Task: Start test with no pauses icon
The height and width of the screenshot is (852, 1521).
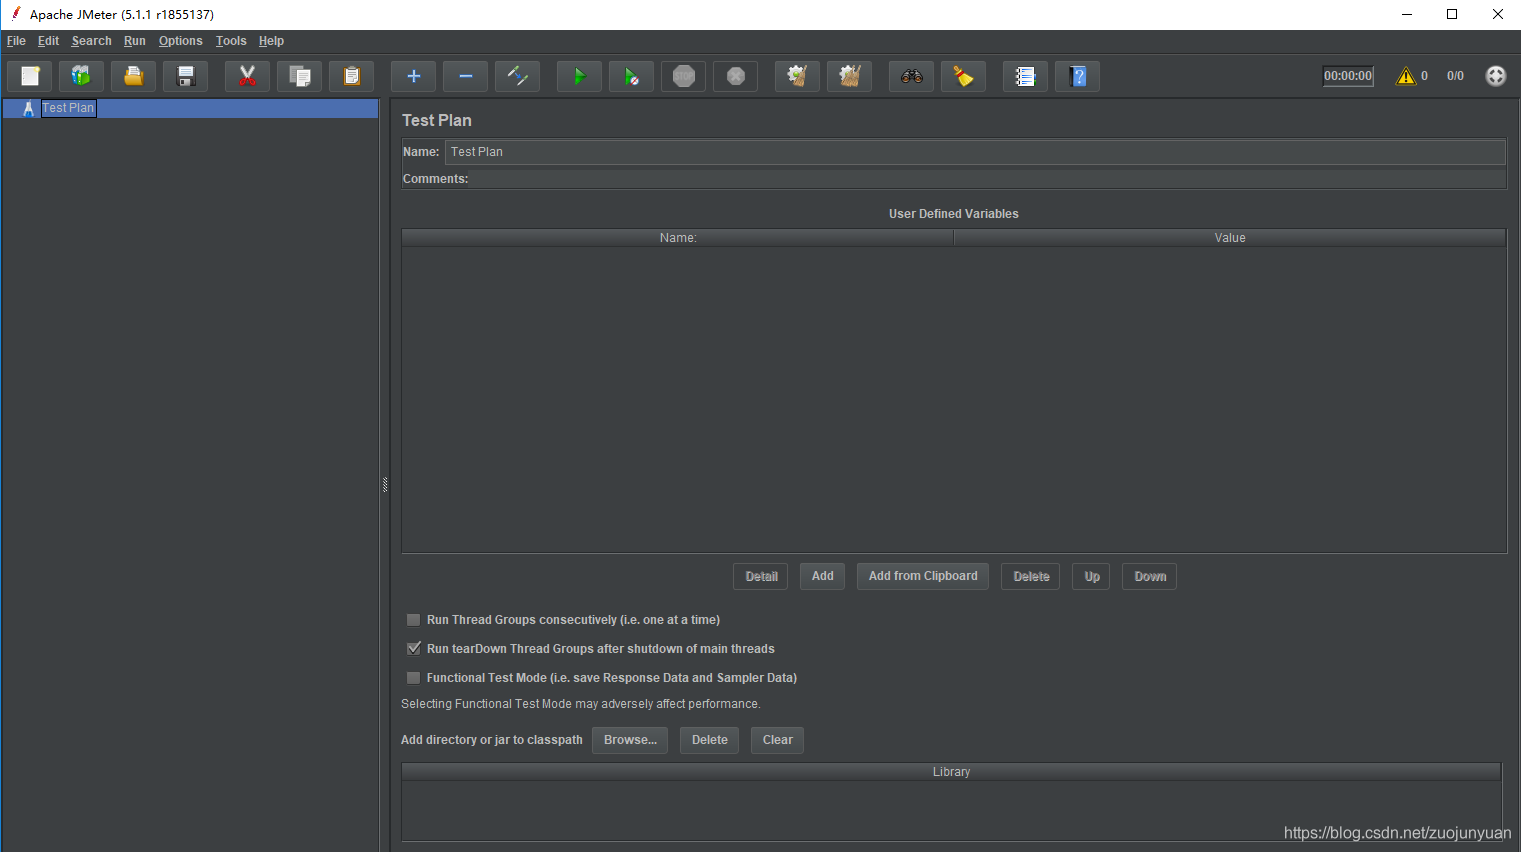Action: 631,76
